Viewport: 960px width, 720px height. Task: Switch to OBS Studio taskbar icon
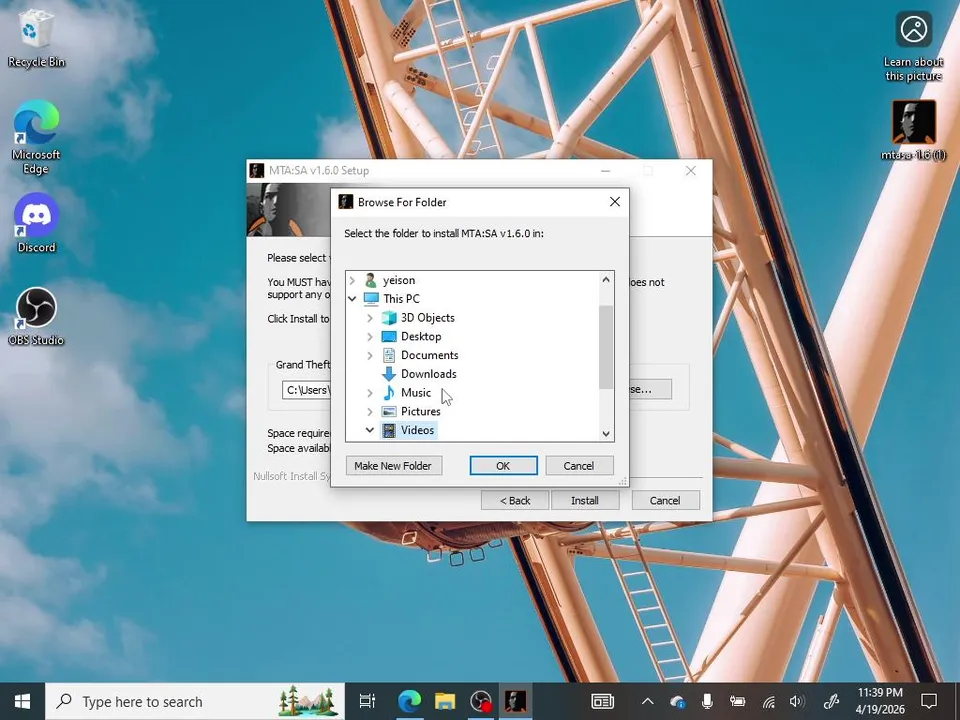481,702
